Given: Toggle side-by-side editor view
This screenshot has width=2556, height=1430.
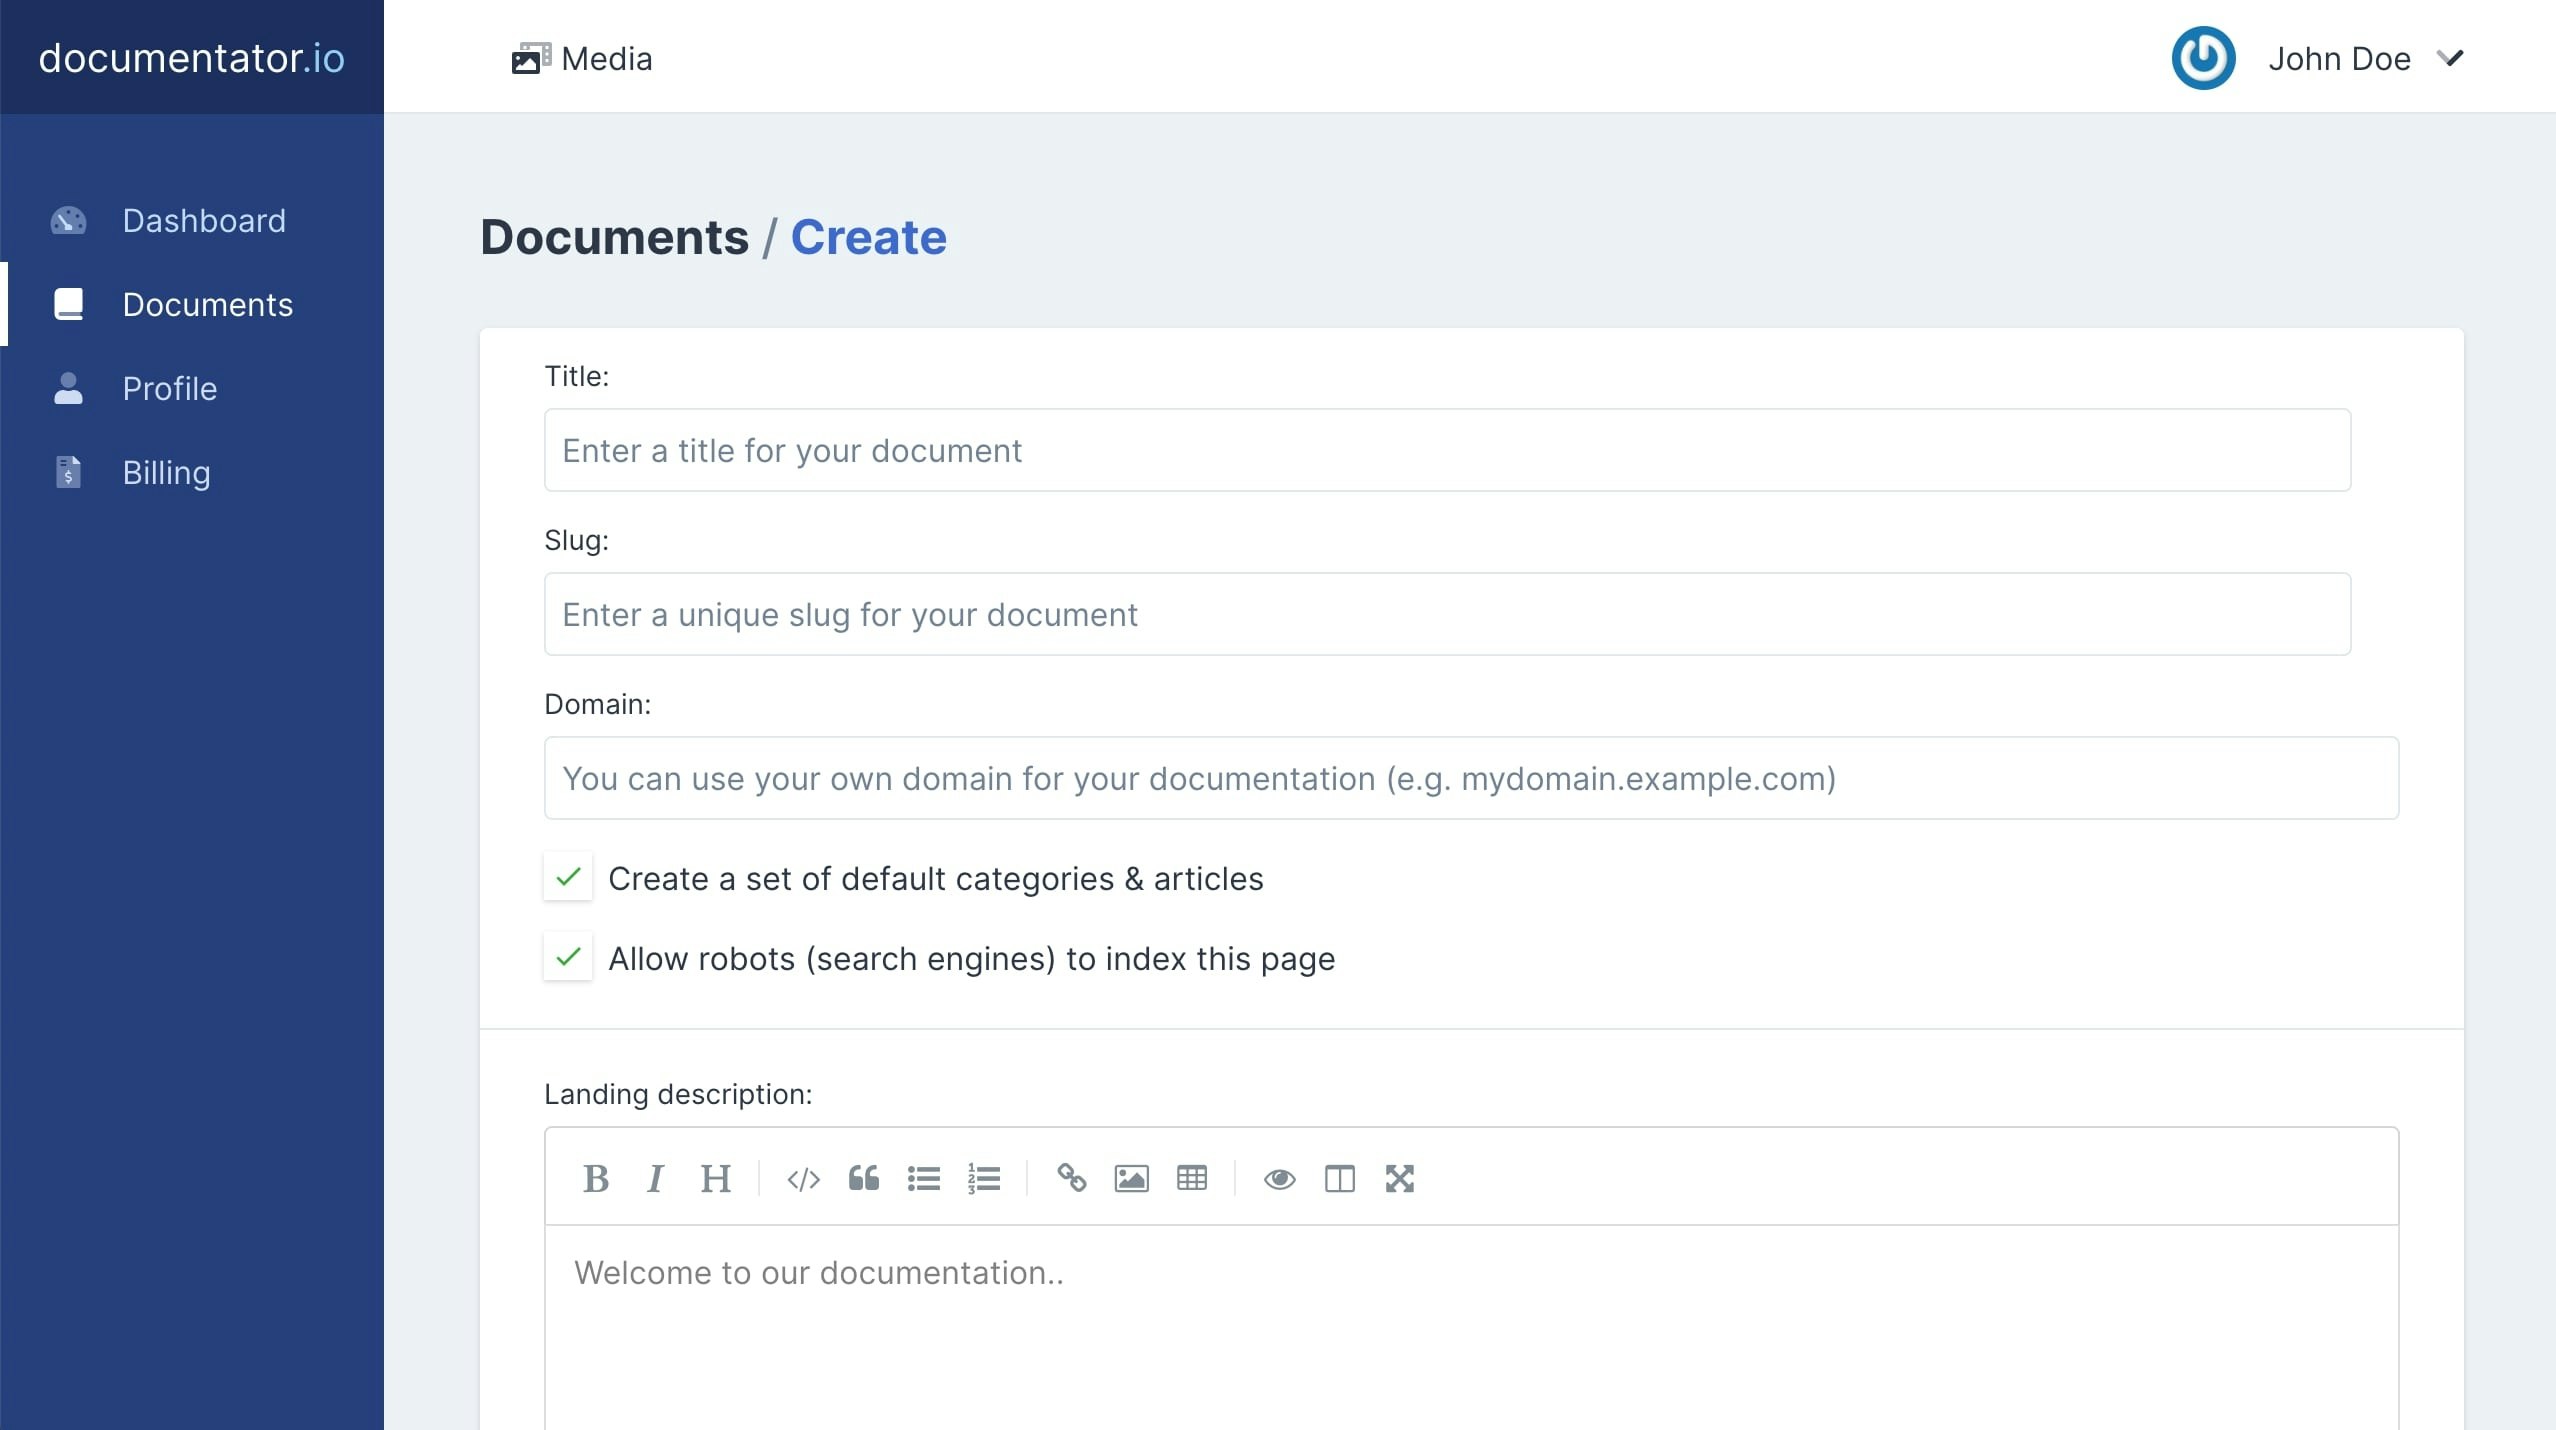Looking at the screenshot, I should [x=1339, y=1178].
